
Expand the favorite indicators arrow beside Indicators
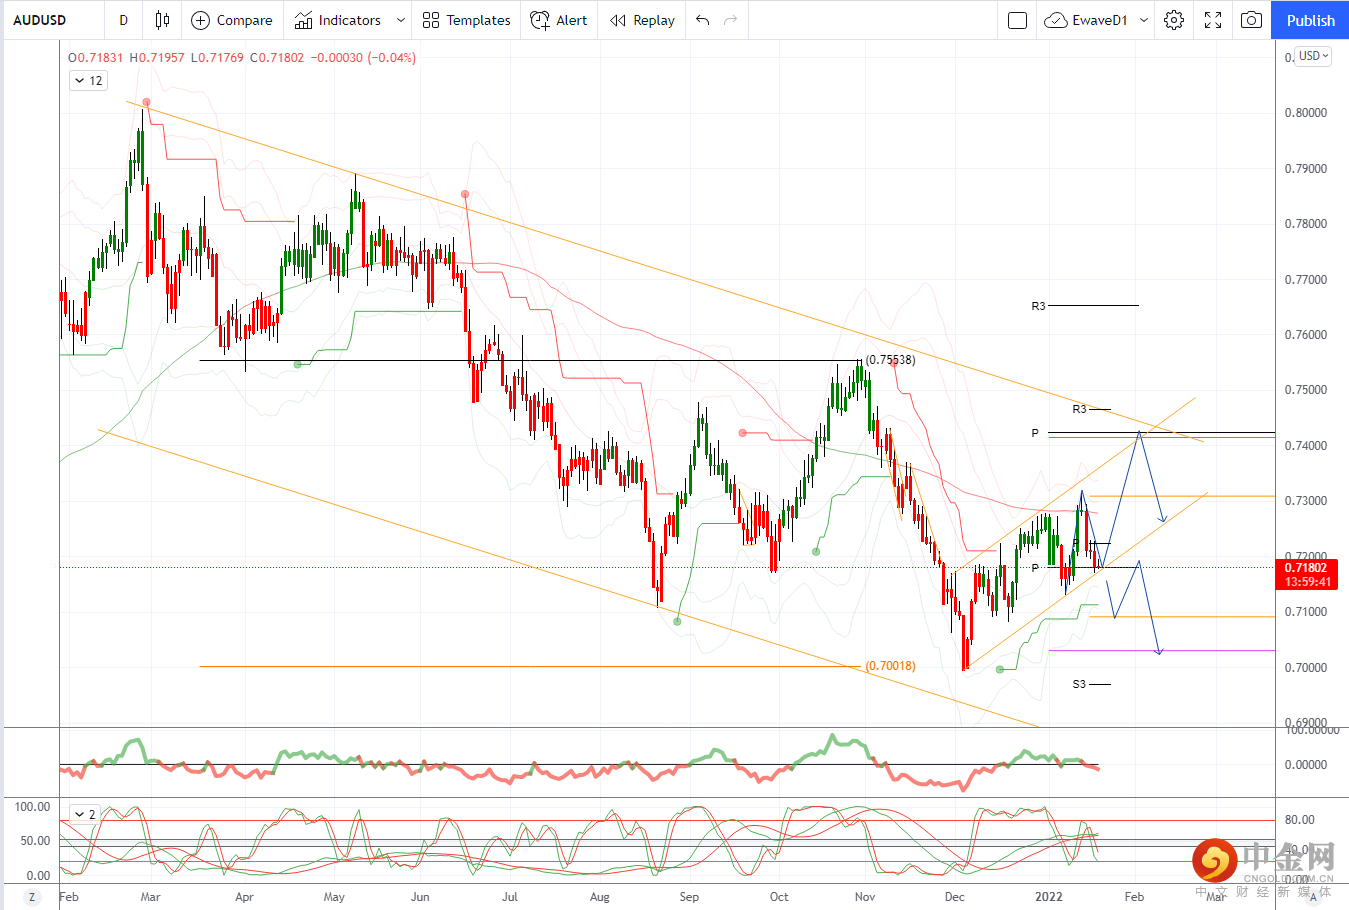click(401, 20)
